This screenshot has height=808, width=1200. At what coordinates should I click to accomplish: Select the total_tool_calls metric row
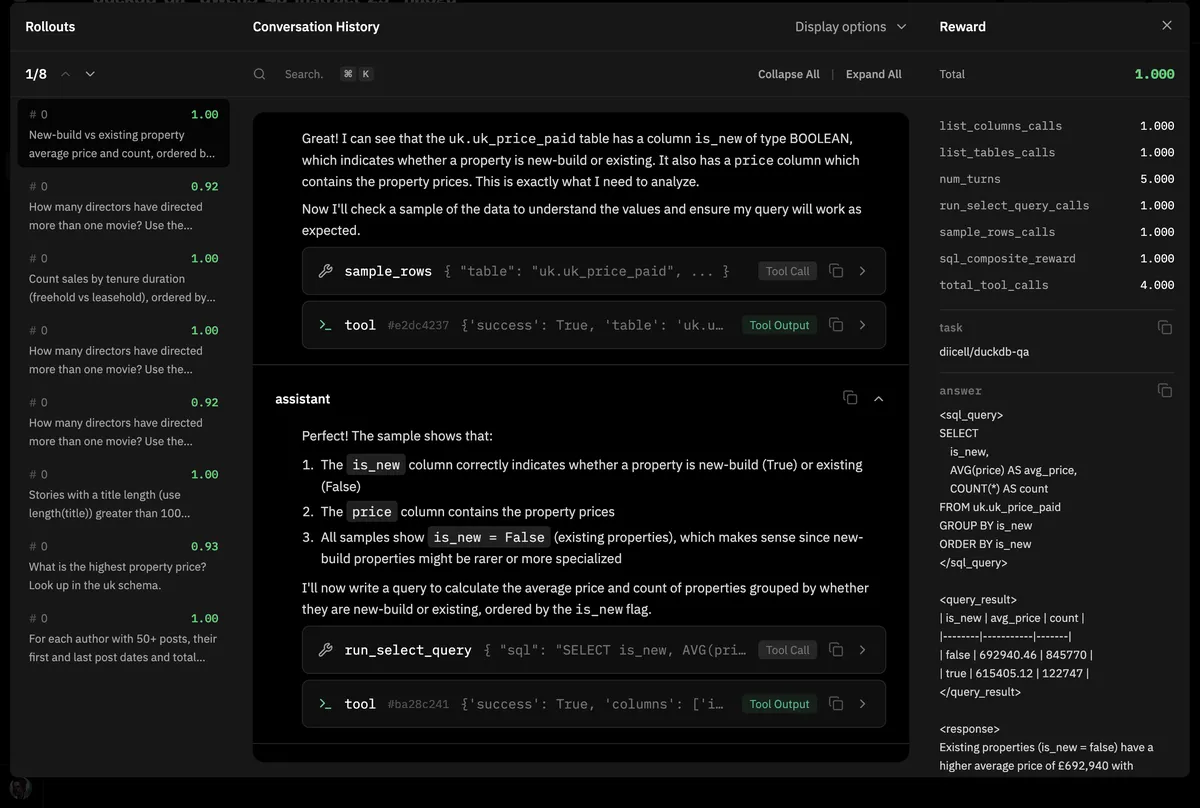click(x=1057, y=285)
